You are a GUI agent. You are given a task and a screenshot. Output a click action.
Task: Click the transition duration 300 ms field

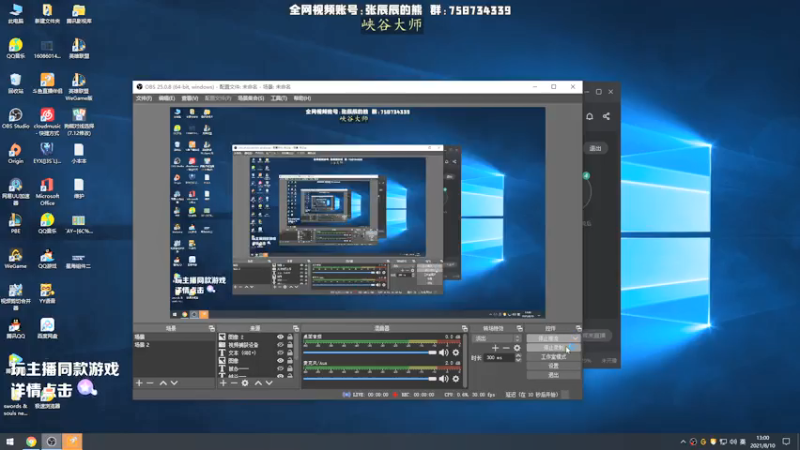pos(499,358)
